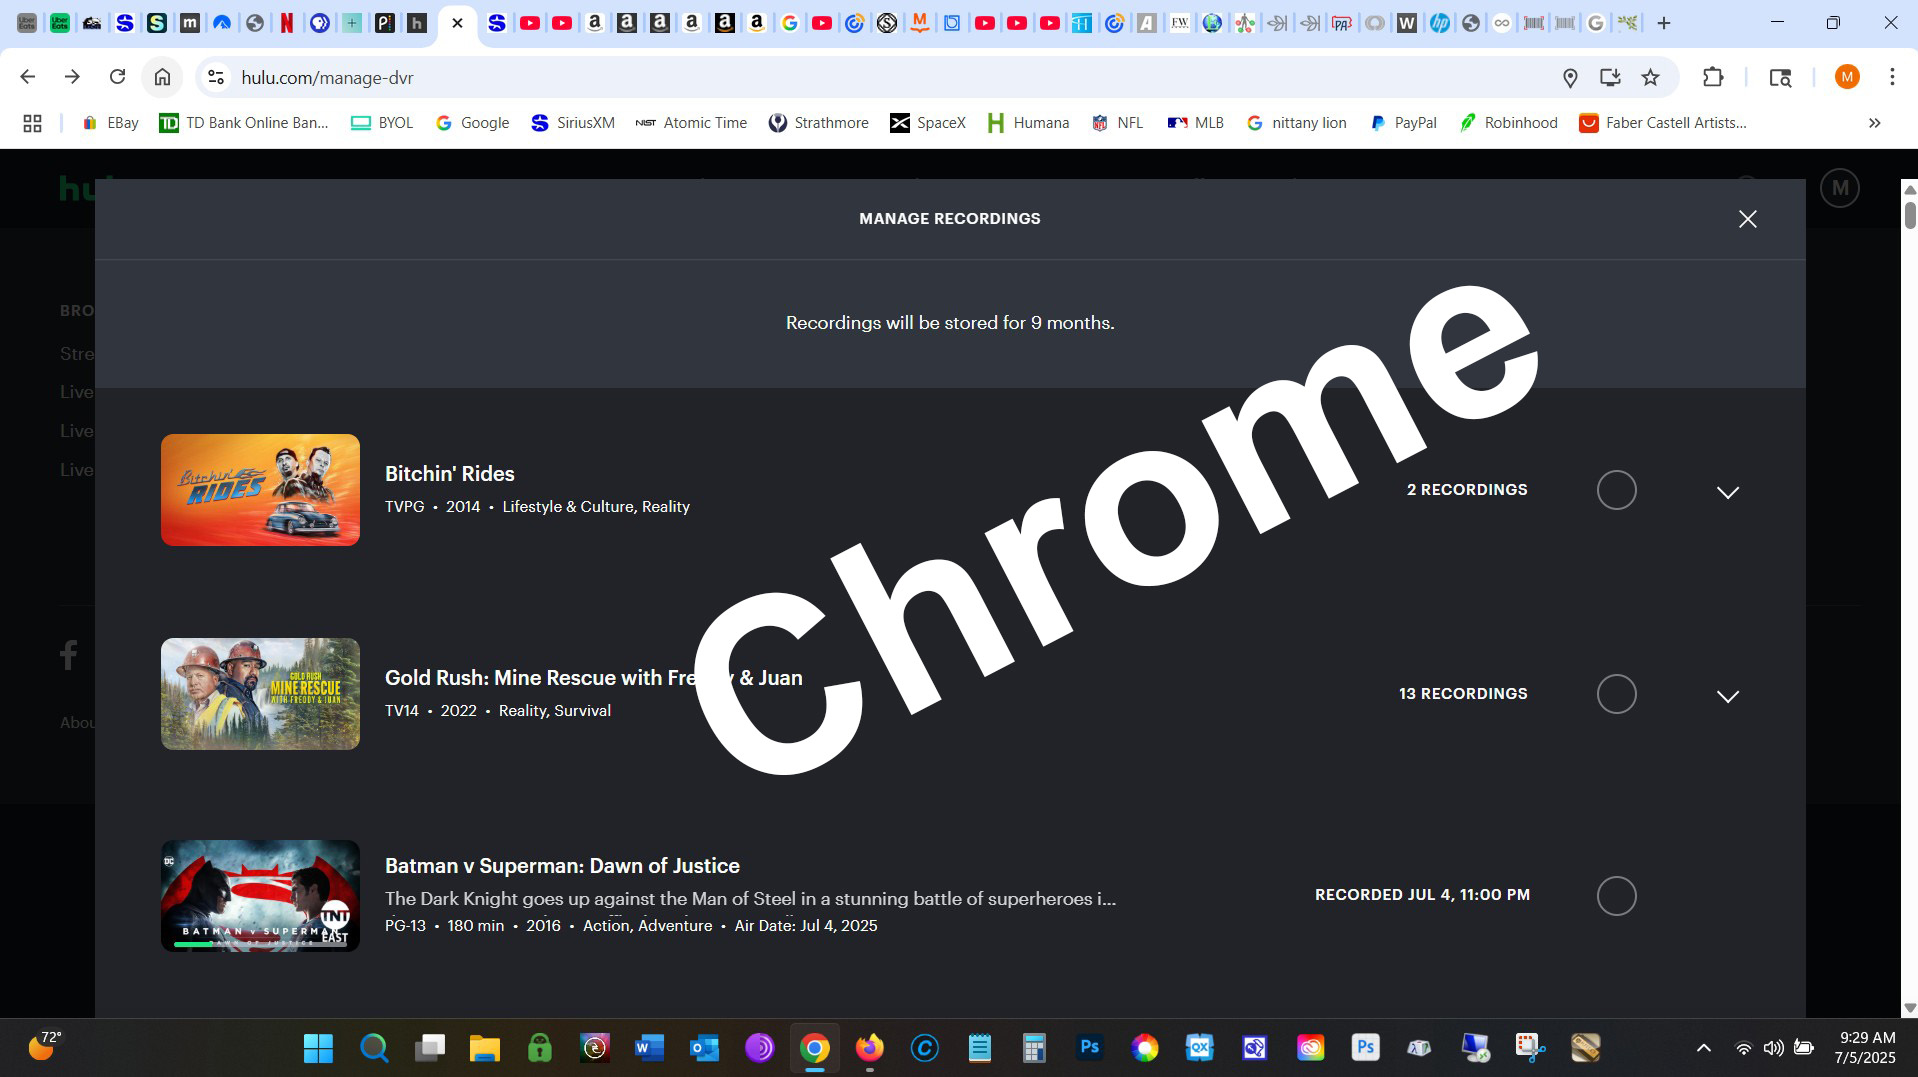Launch Word from the taskbar
This screenshot has width=1918, height=1077.
tap(649, 1048)
